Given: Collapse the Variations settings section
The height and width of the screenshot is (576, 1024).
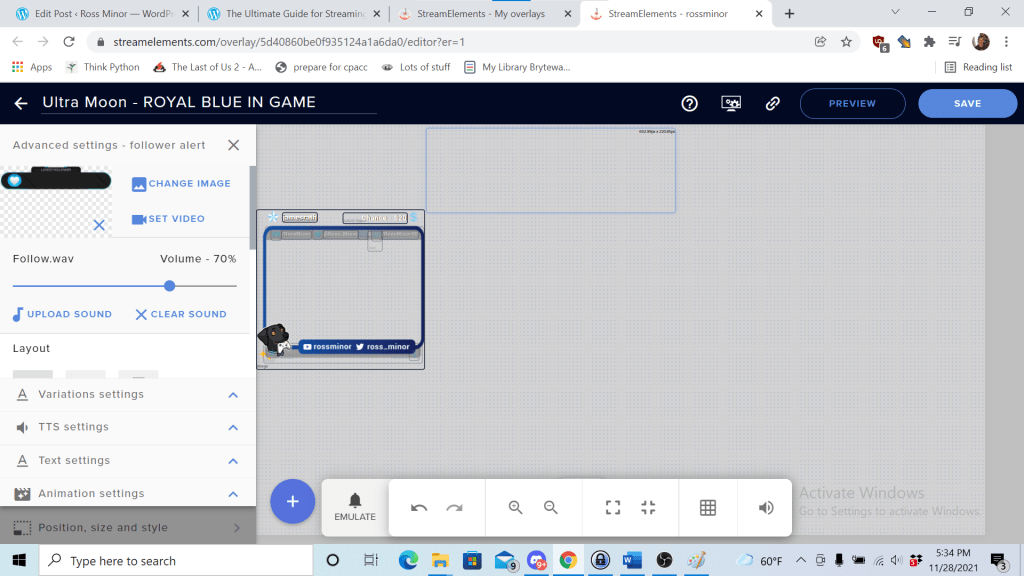Looking at the screenshot, I should (232, 394).
